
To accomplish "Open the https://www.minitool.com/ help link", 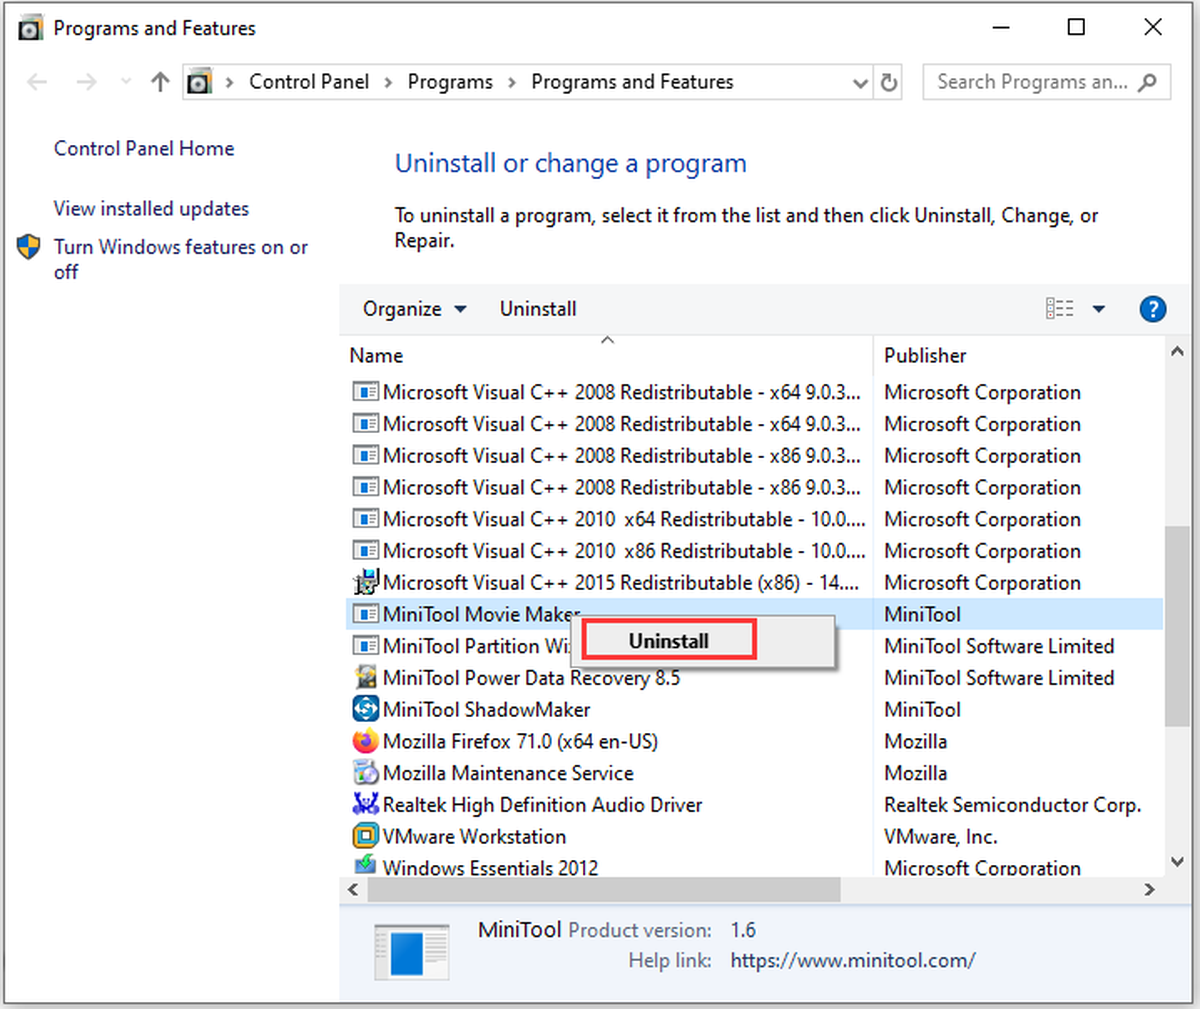I will (853, 960).
